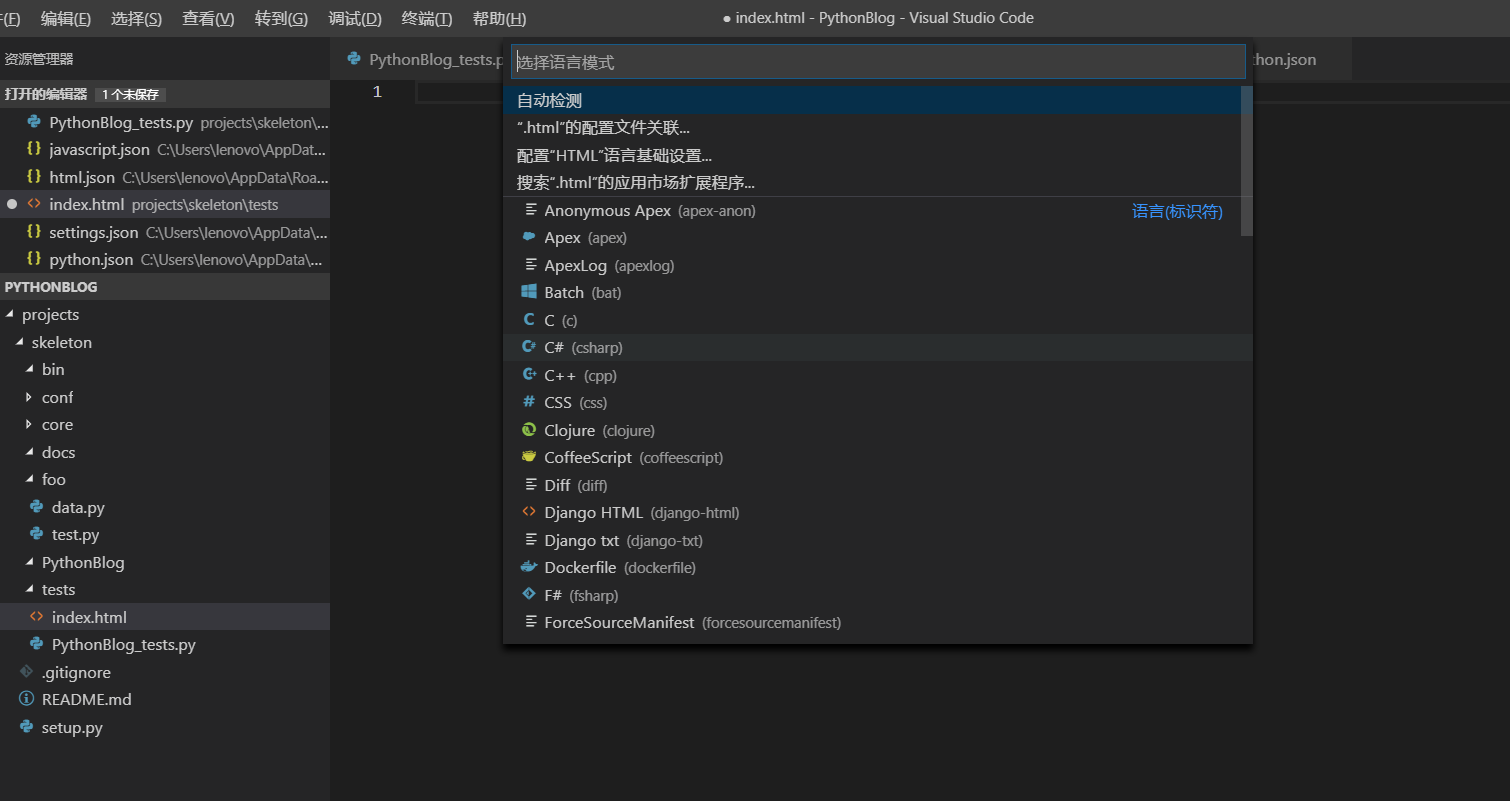Click the Python icon on PythonBlog_tests tab
This screenshot has height=801, width=1510.
[354, 59]
